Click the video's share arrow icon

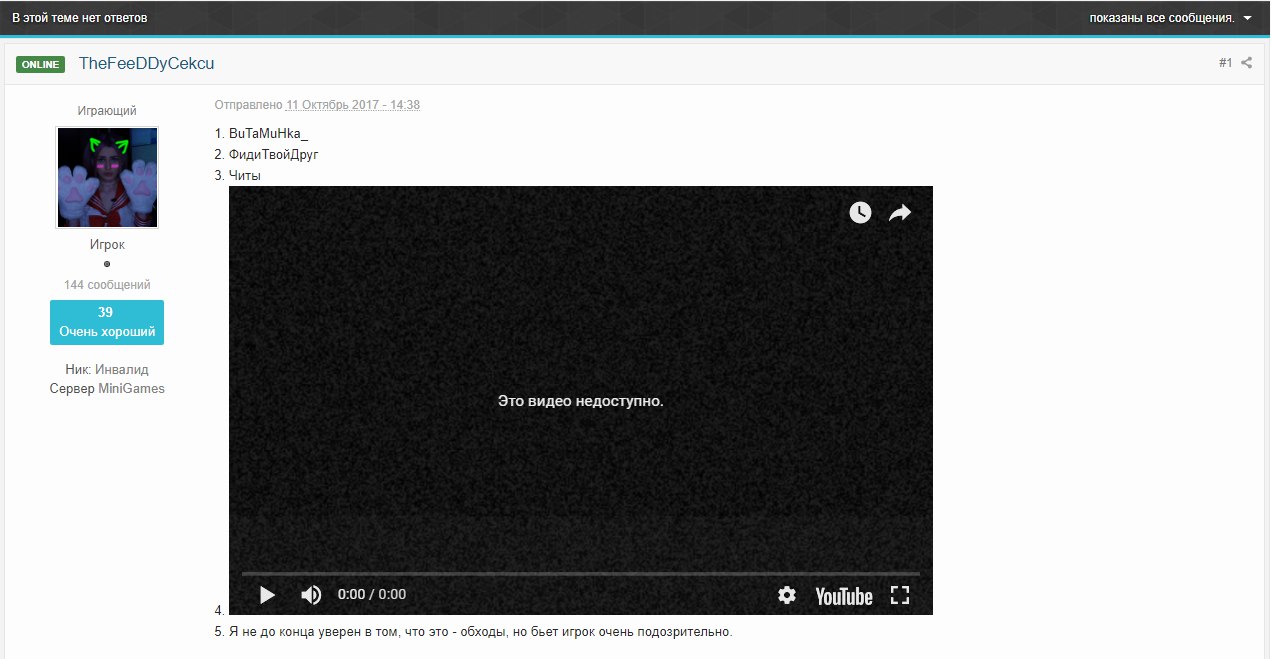point(900,212)
